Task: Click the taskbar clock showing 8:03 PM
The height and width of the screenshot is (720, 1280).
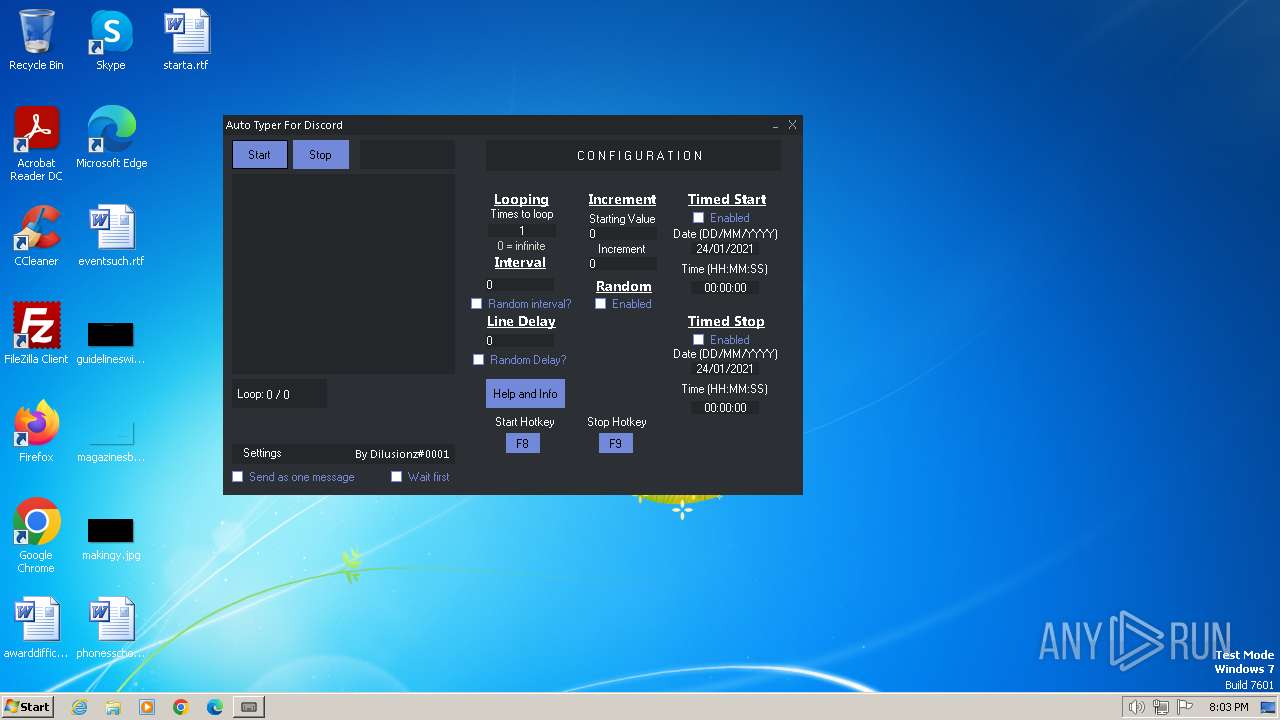Action: coord(1228,707)
